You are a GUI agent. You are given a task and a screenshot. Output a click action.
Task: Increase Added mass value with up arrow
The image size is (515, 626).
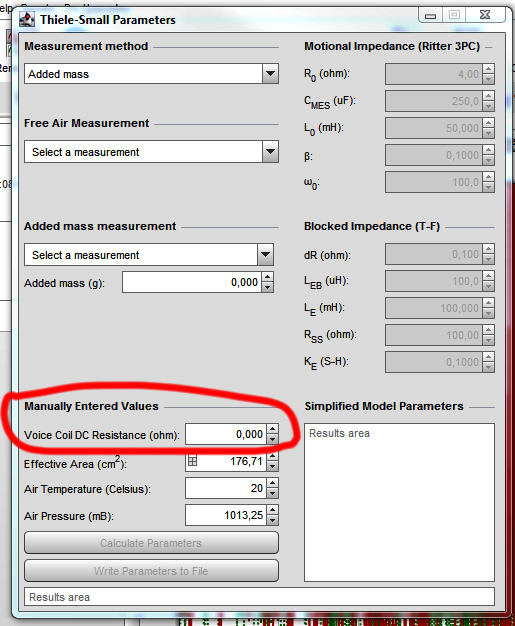(267, 277)
